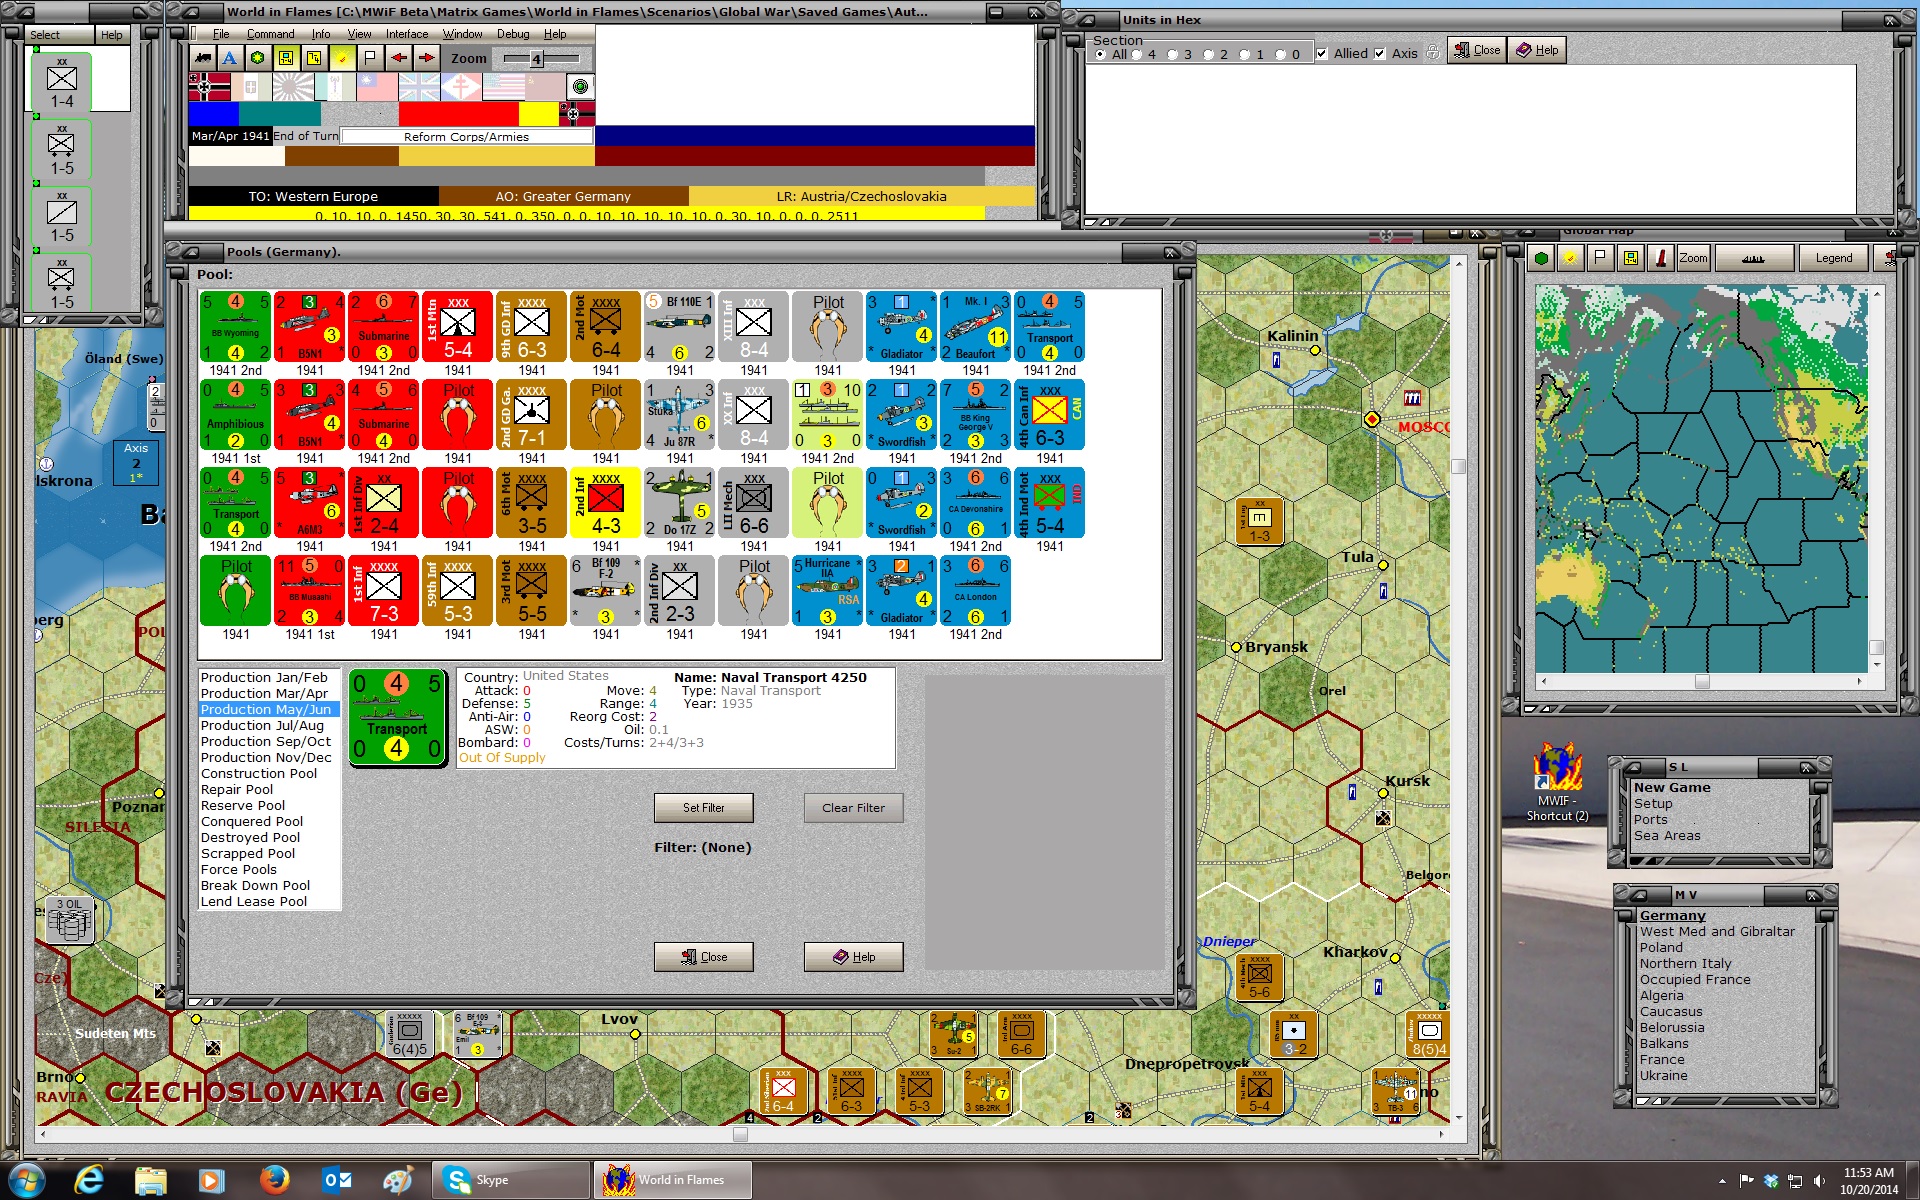Click the blue letter A toolbar icon

230,58
